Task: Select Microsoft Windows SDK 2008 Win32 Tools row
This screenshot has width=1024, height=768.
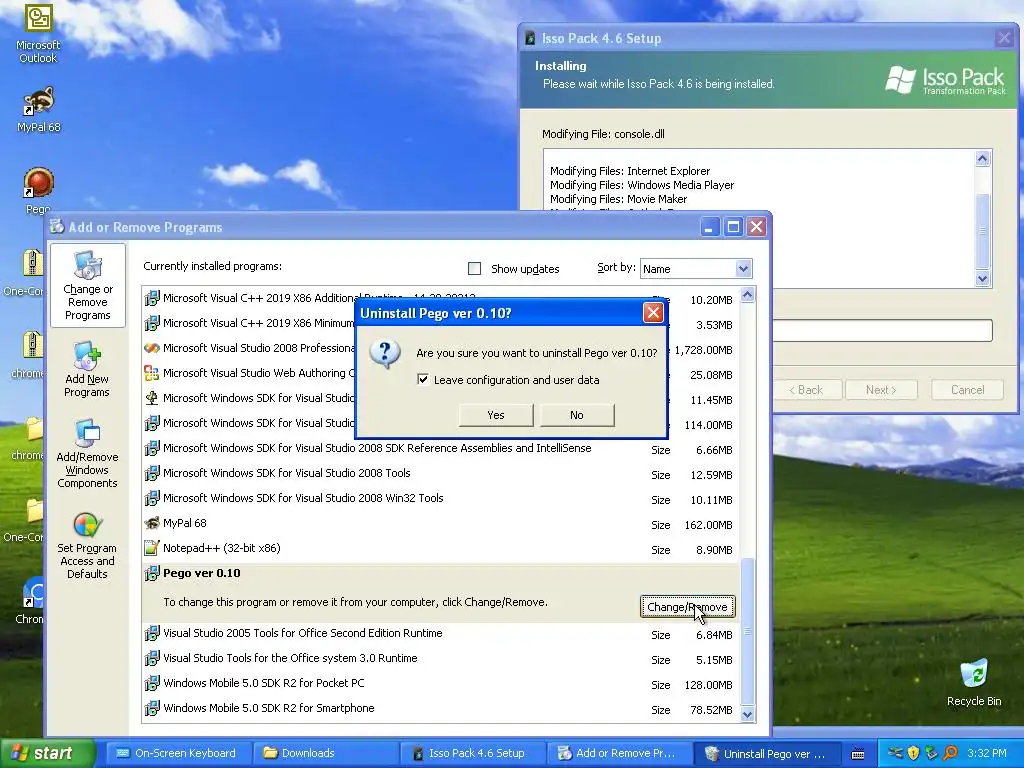Action: 440,498
